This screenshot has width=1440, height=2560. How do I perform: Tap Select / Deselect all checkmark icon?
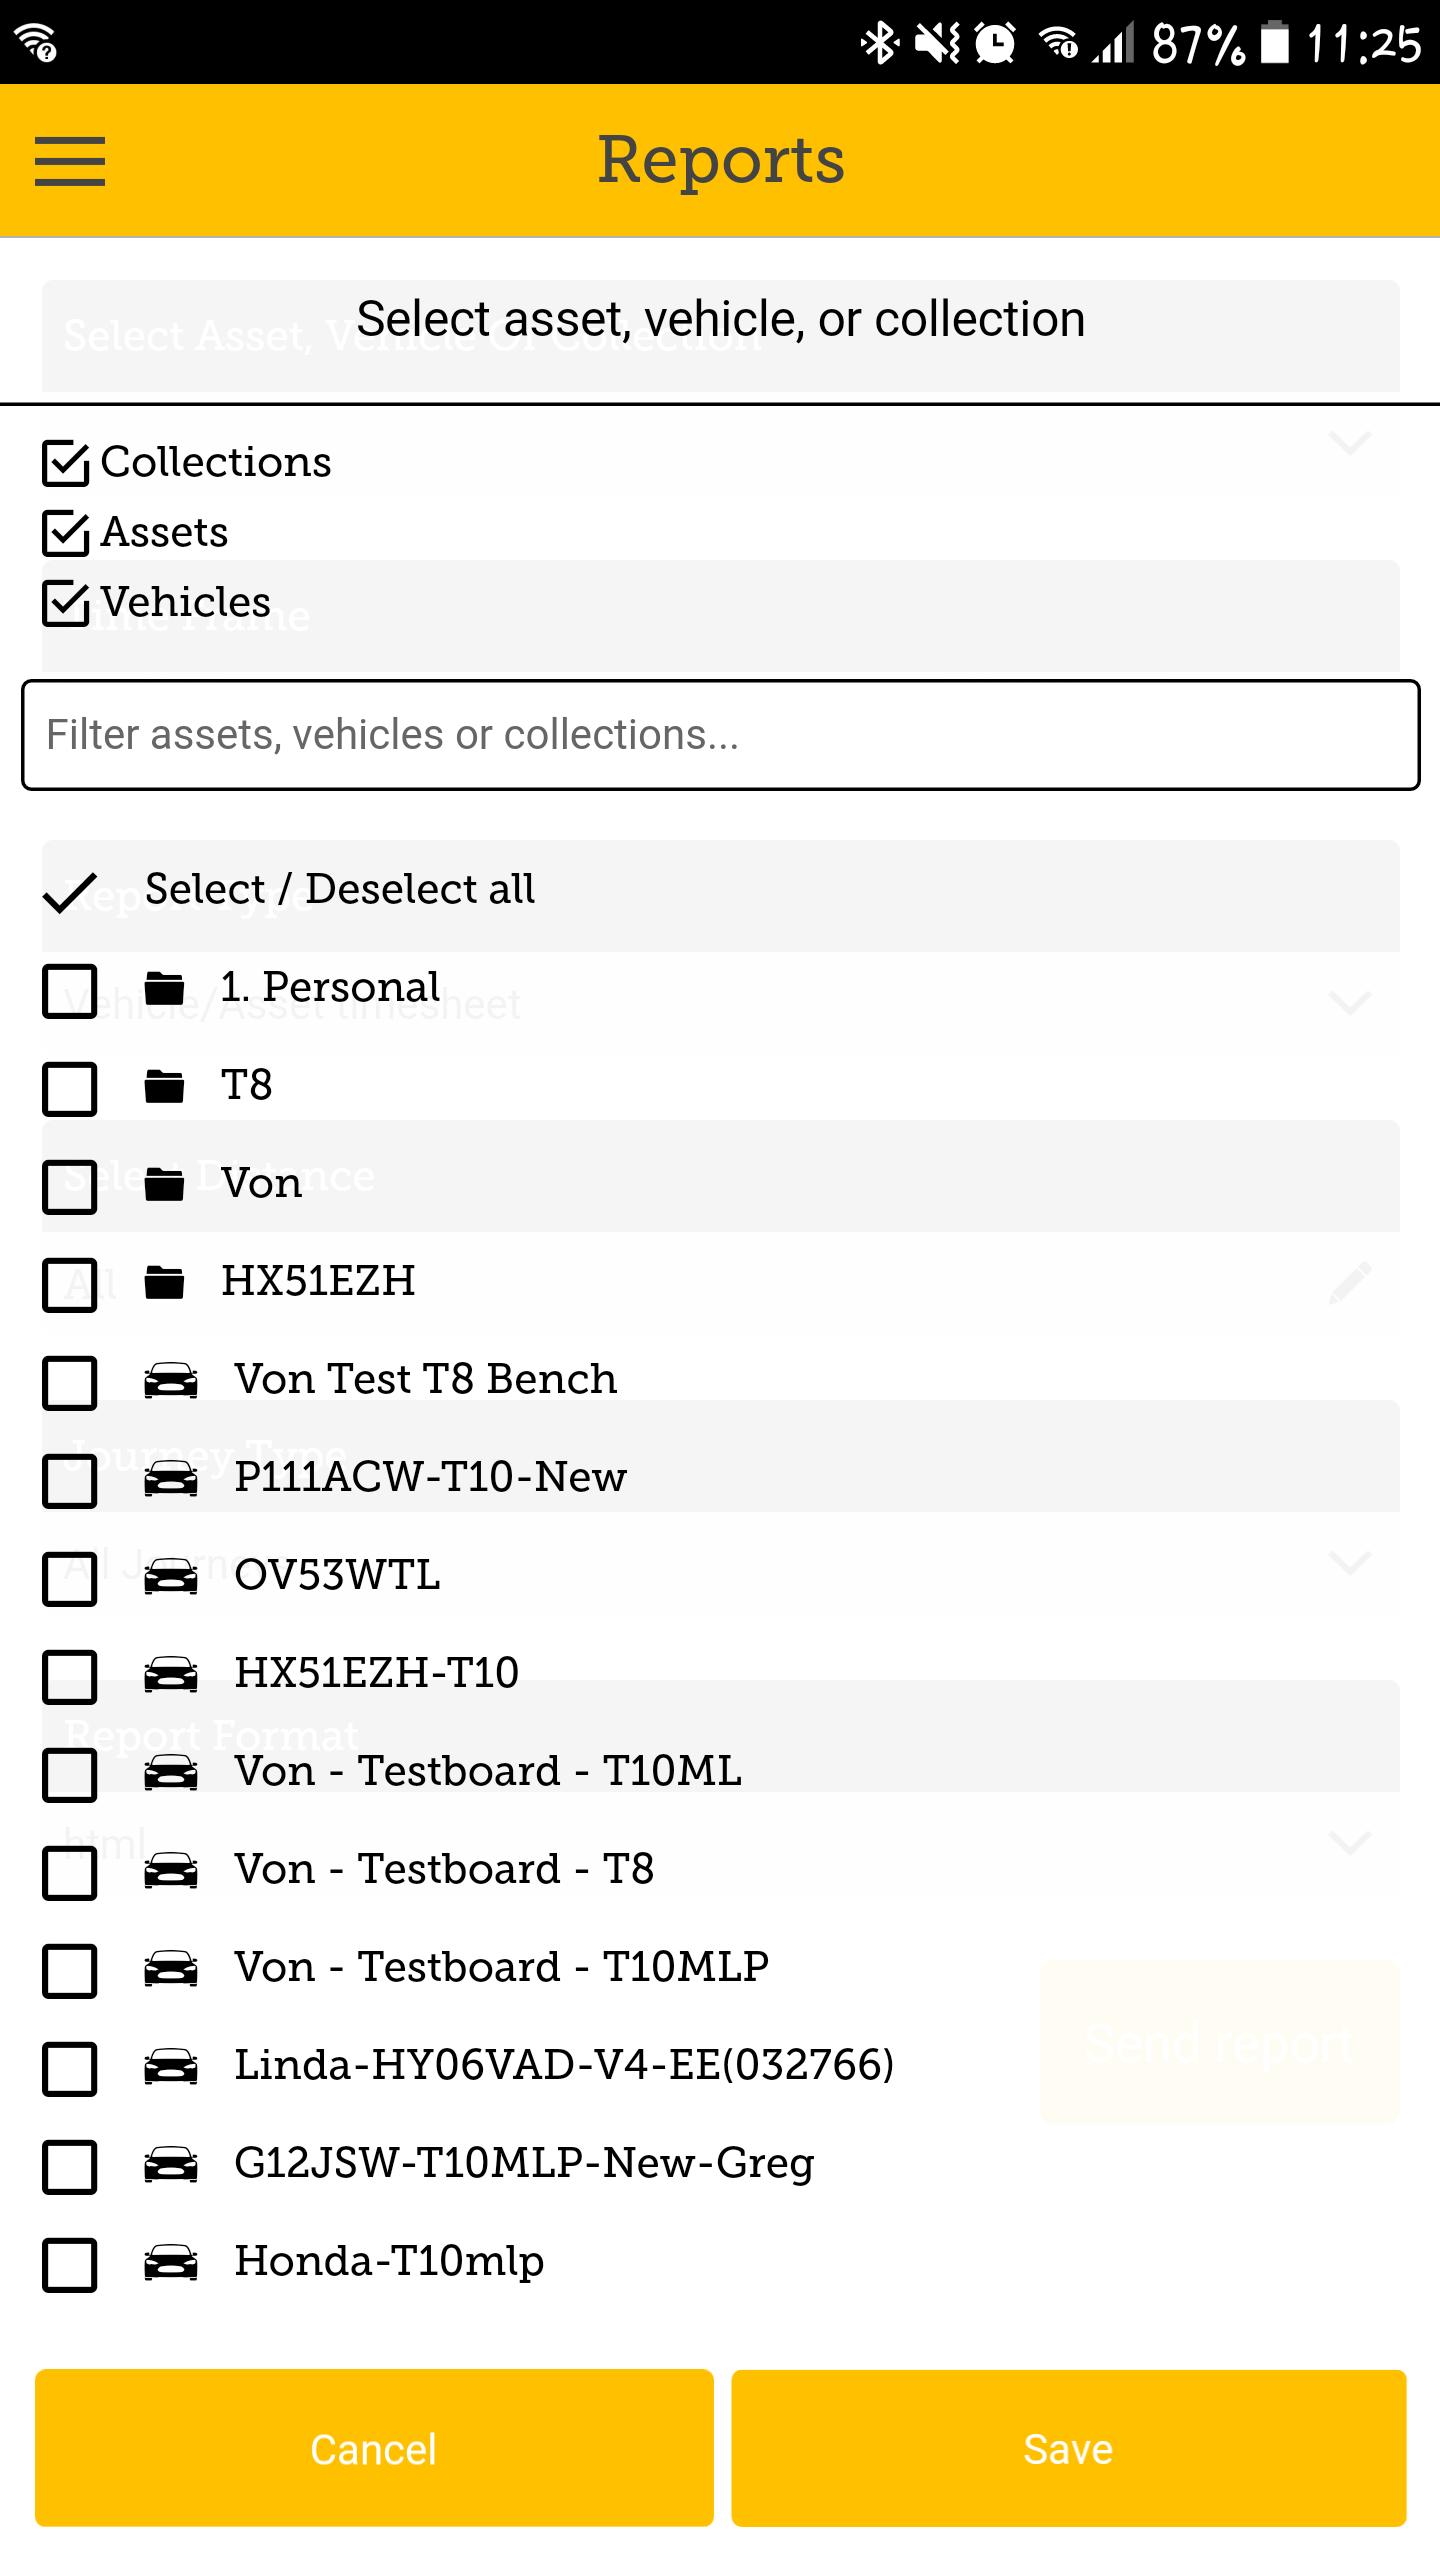[x=70, y=892]
